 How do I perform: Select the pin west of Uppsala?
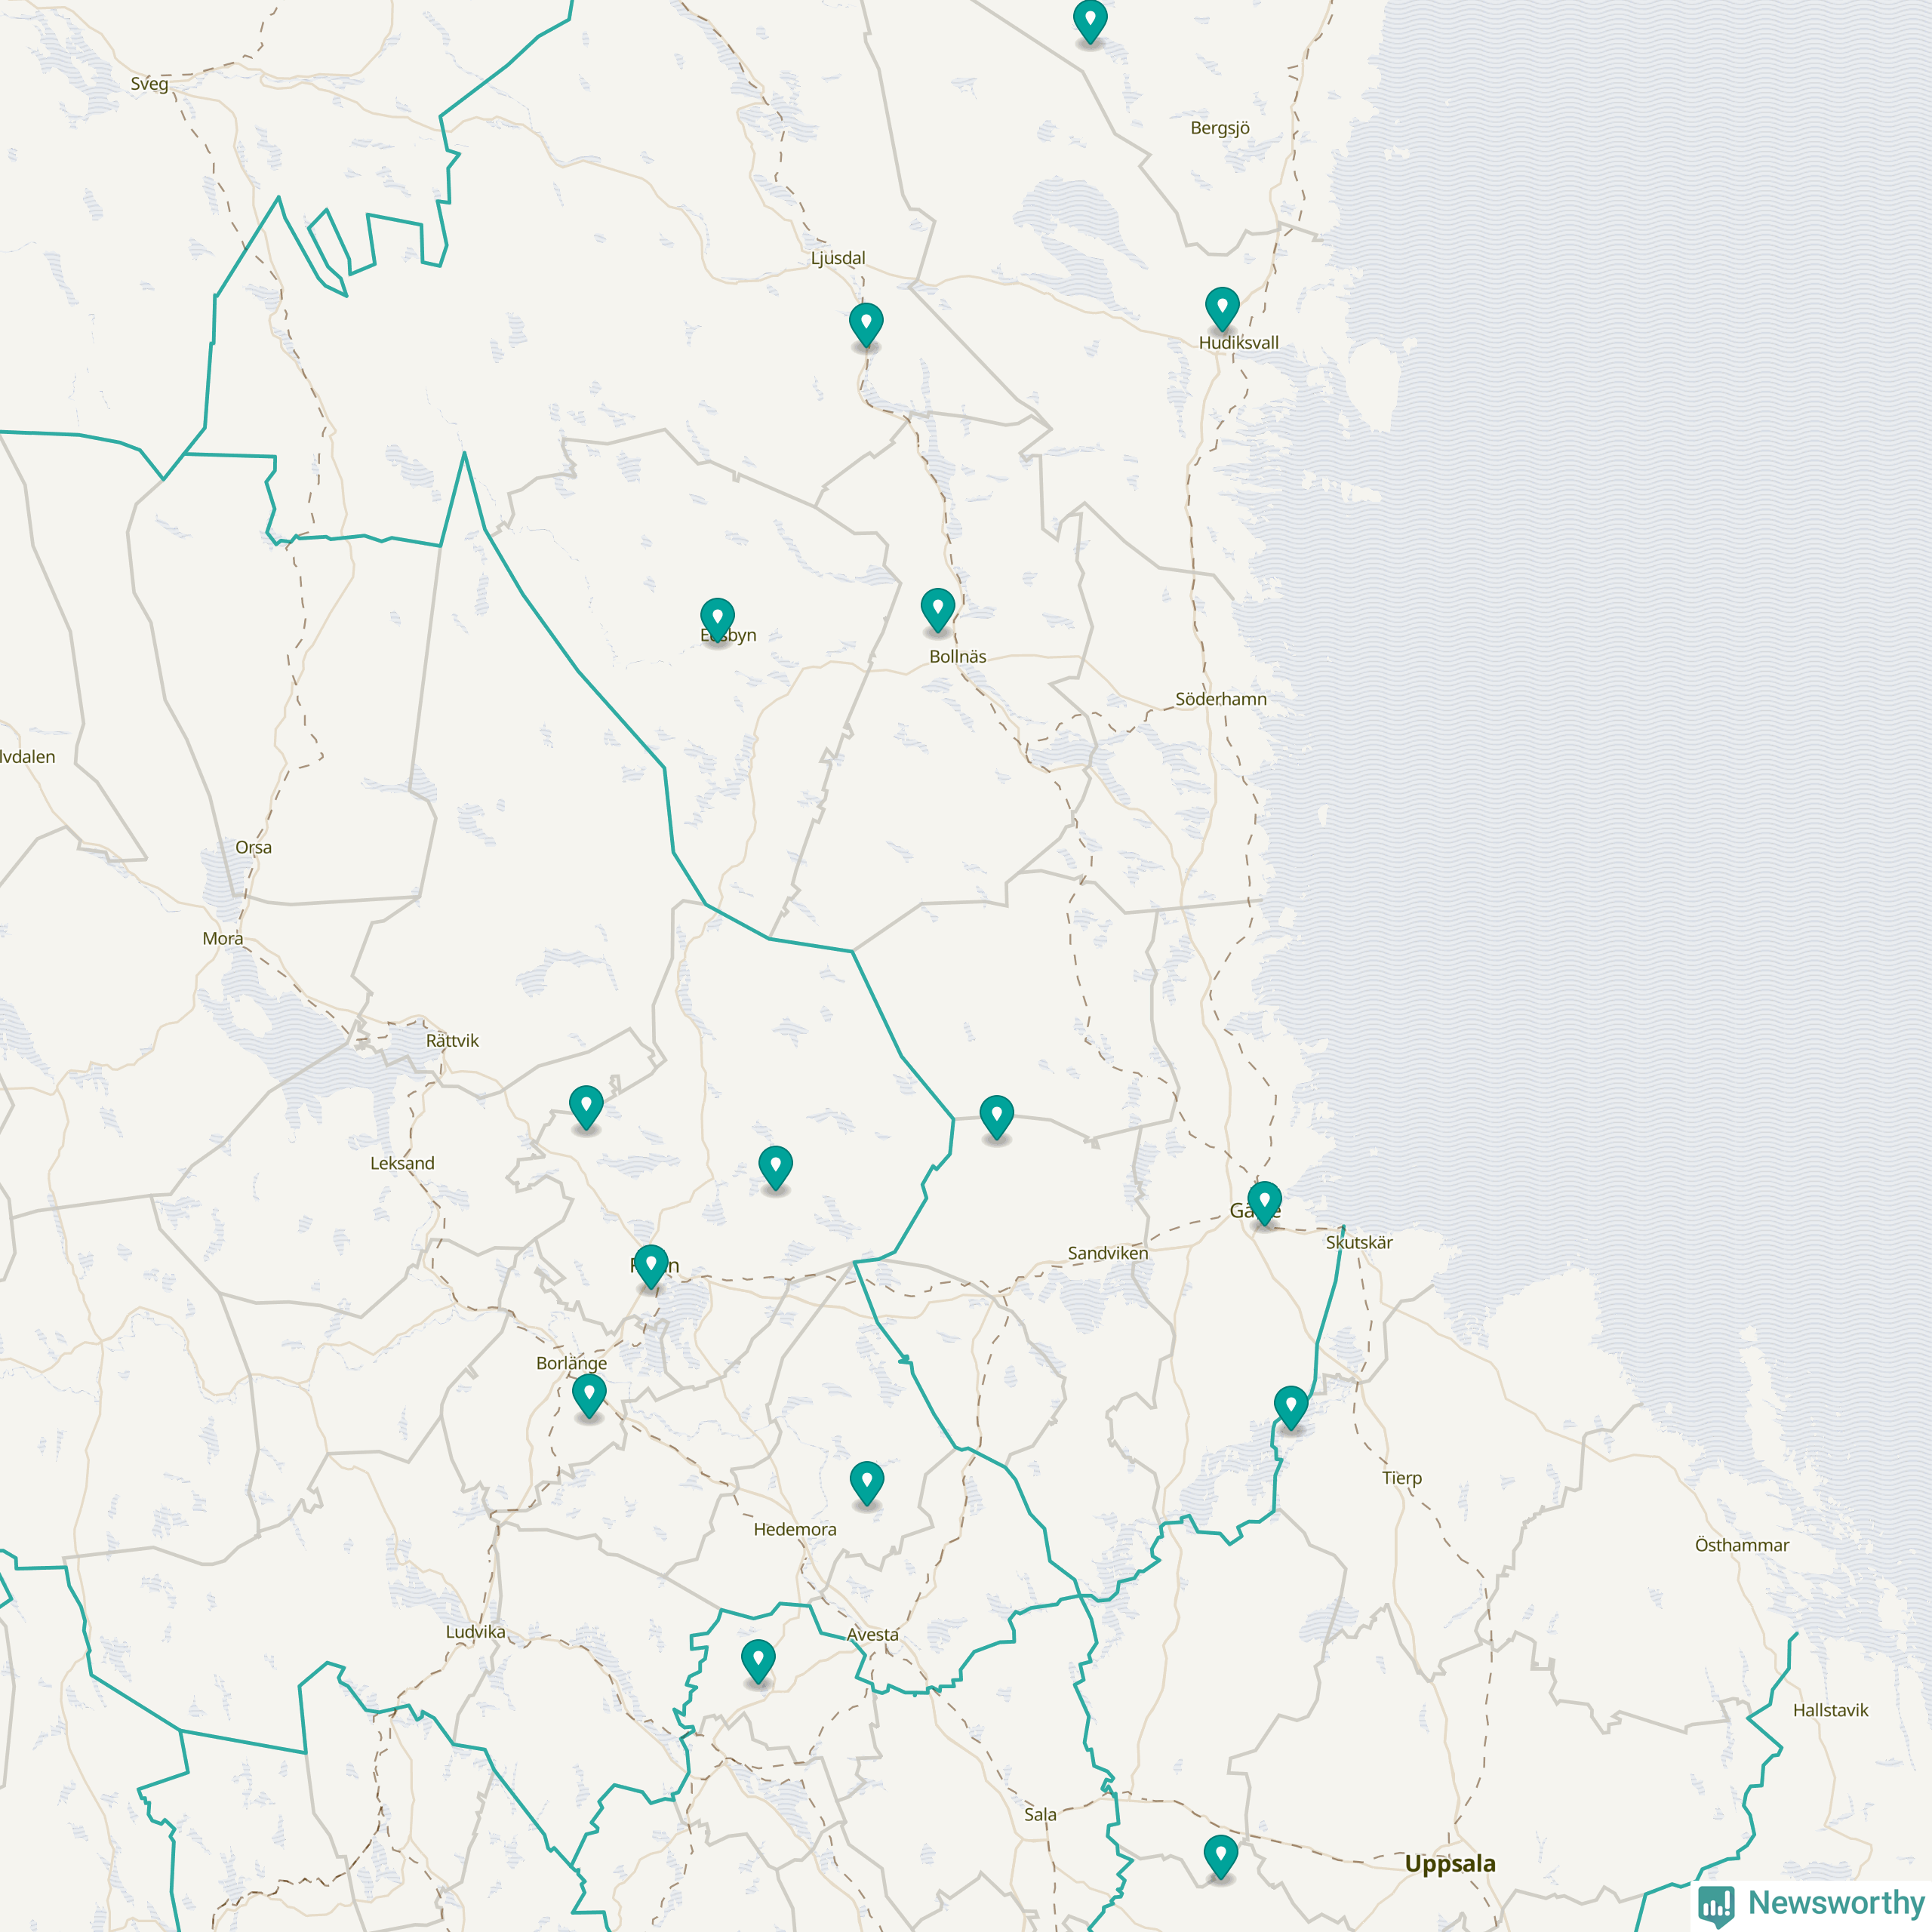1220,1856
